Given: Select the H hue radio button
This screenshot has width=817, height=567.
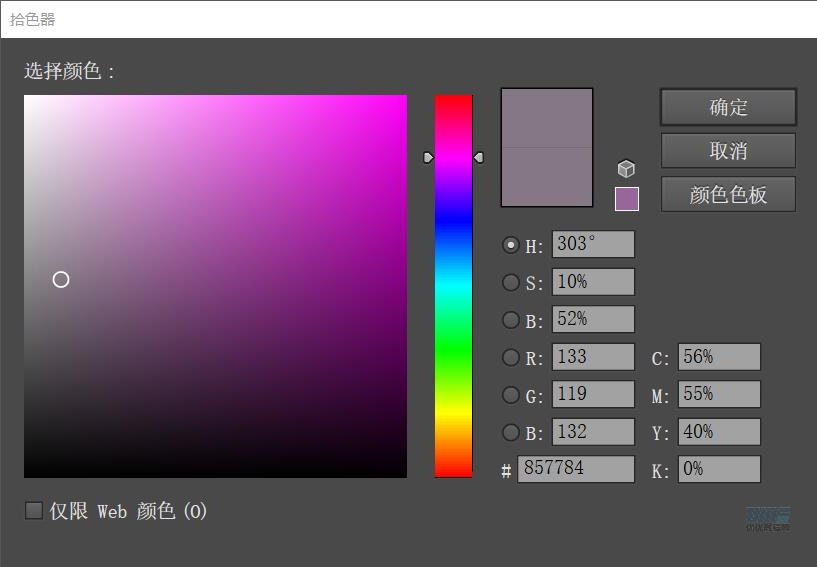Looking at the screenshot, I should (511, 245).
